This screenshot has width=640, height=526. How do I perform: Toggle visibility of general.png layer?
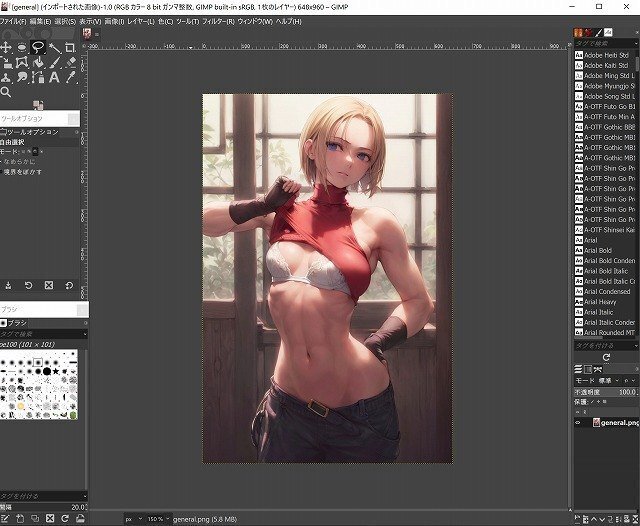click(x=578, y=423)
